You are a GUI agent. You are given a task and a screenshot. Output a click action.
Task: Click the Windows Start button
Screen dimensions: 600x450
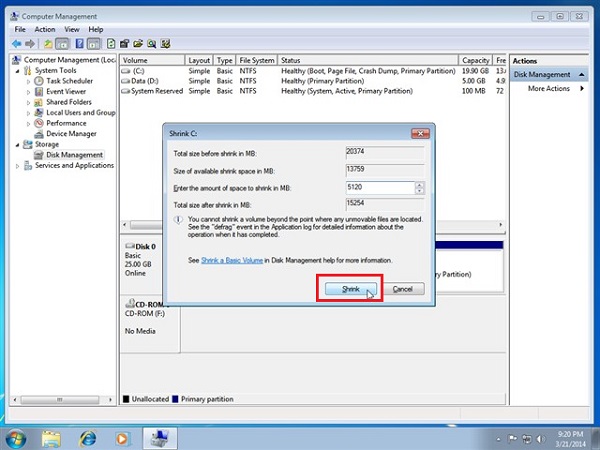tap(17, 438)
